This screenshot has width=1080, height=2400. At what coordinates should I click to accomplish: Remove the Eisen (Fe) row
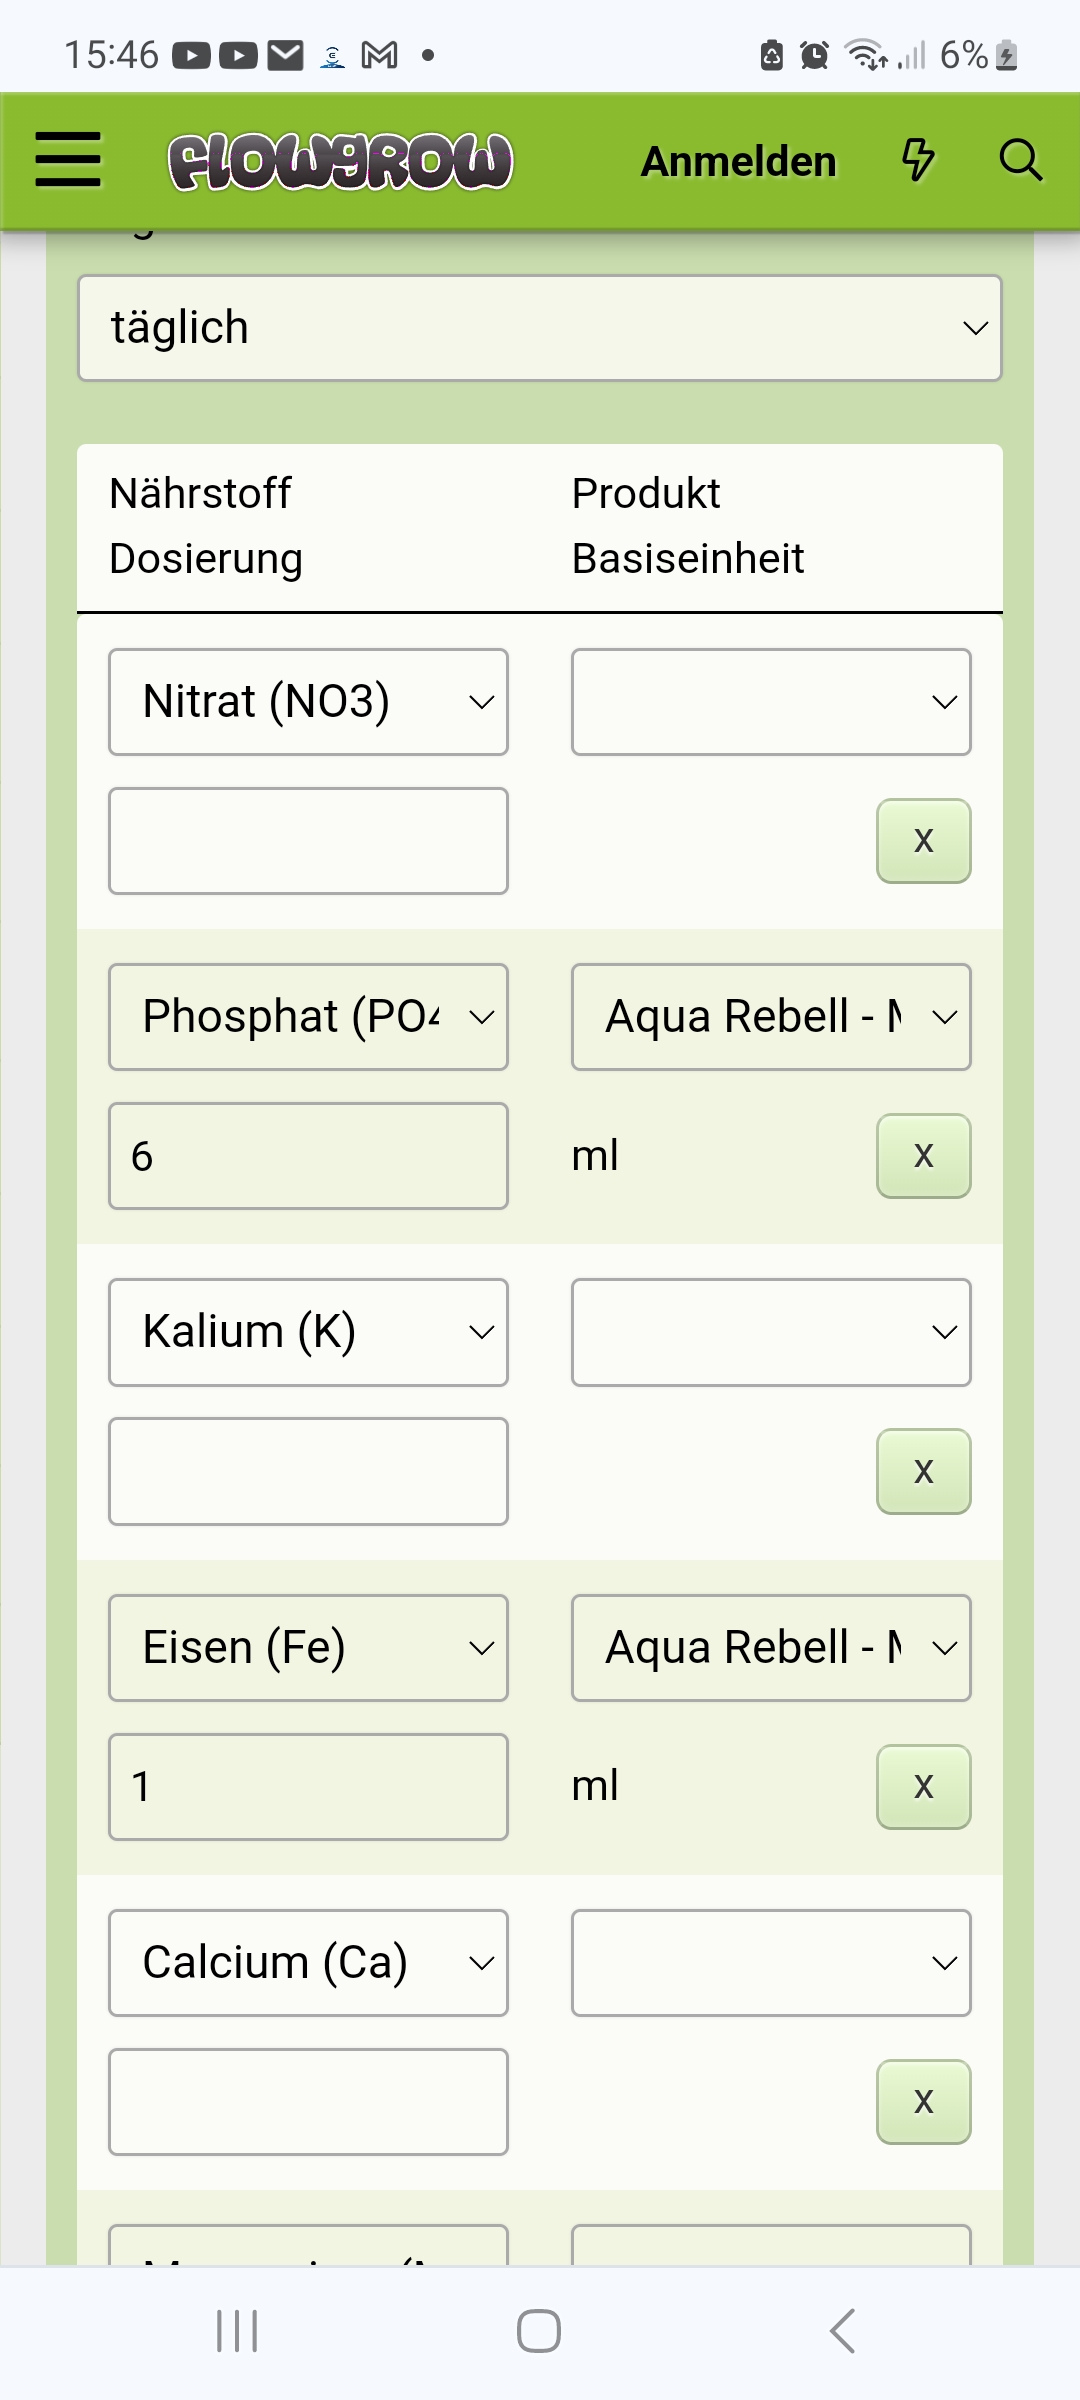923,1787
